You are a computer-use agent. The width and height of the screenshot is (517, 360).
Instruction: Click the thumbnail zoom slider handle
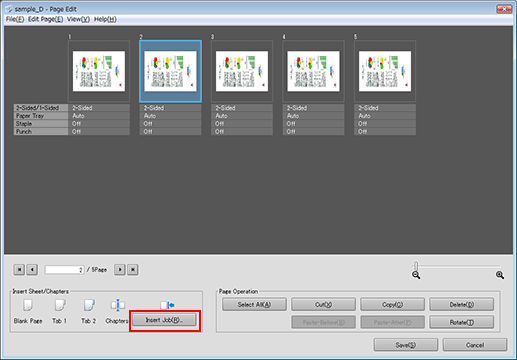(x=416, y=266)
